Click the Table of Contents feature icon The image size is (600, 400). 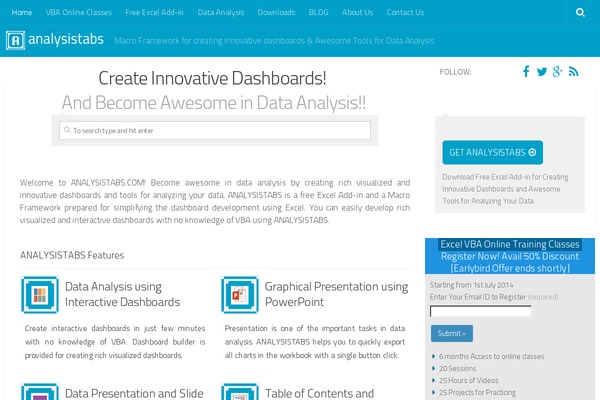click(x=240, y=392)
